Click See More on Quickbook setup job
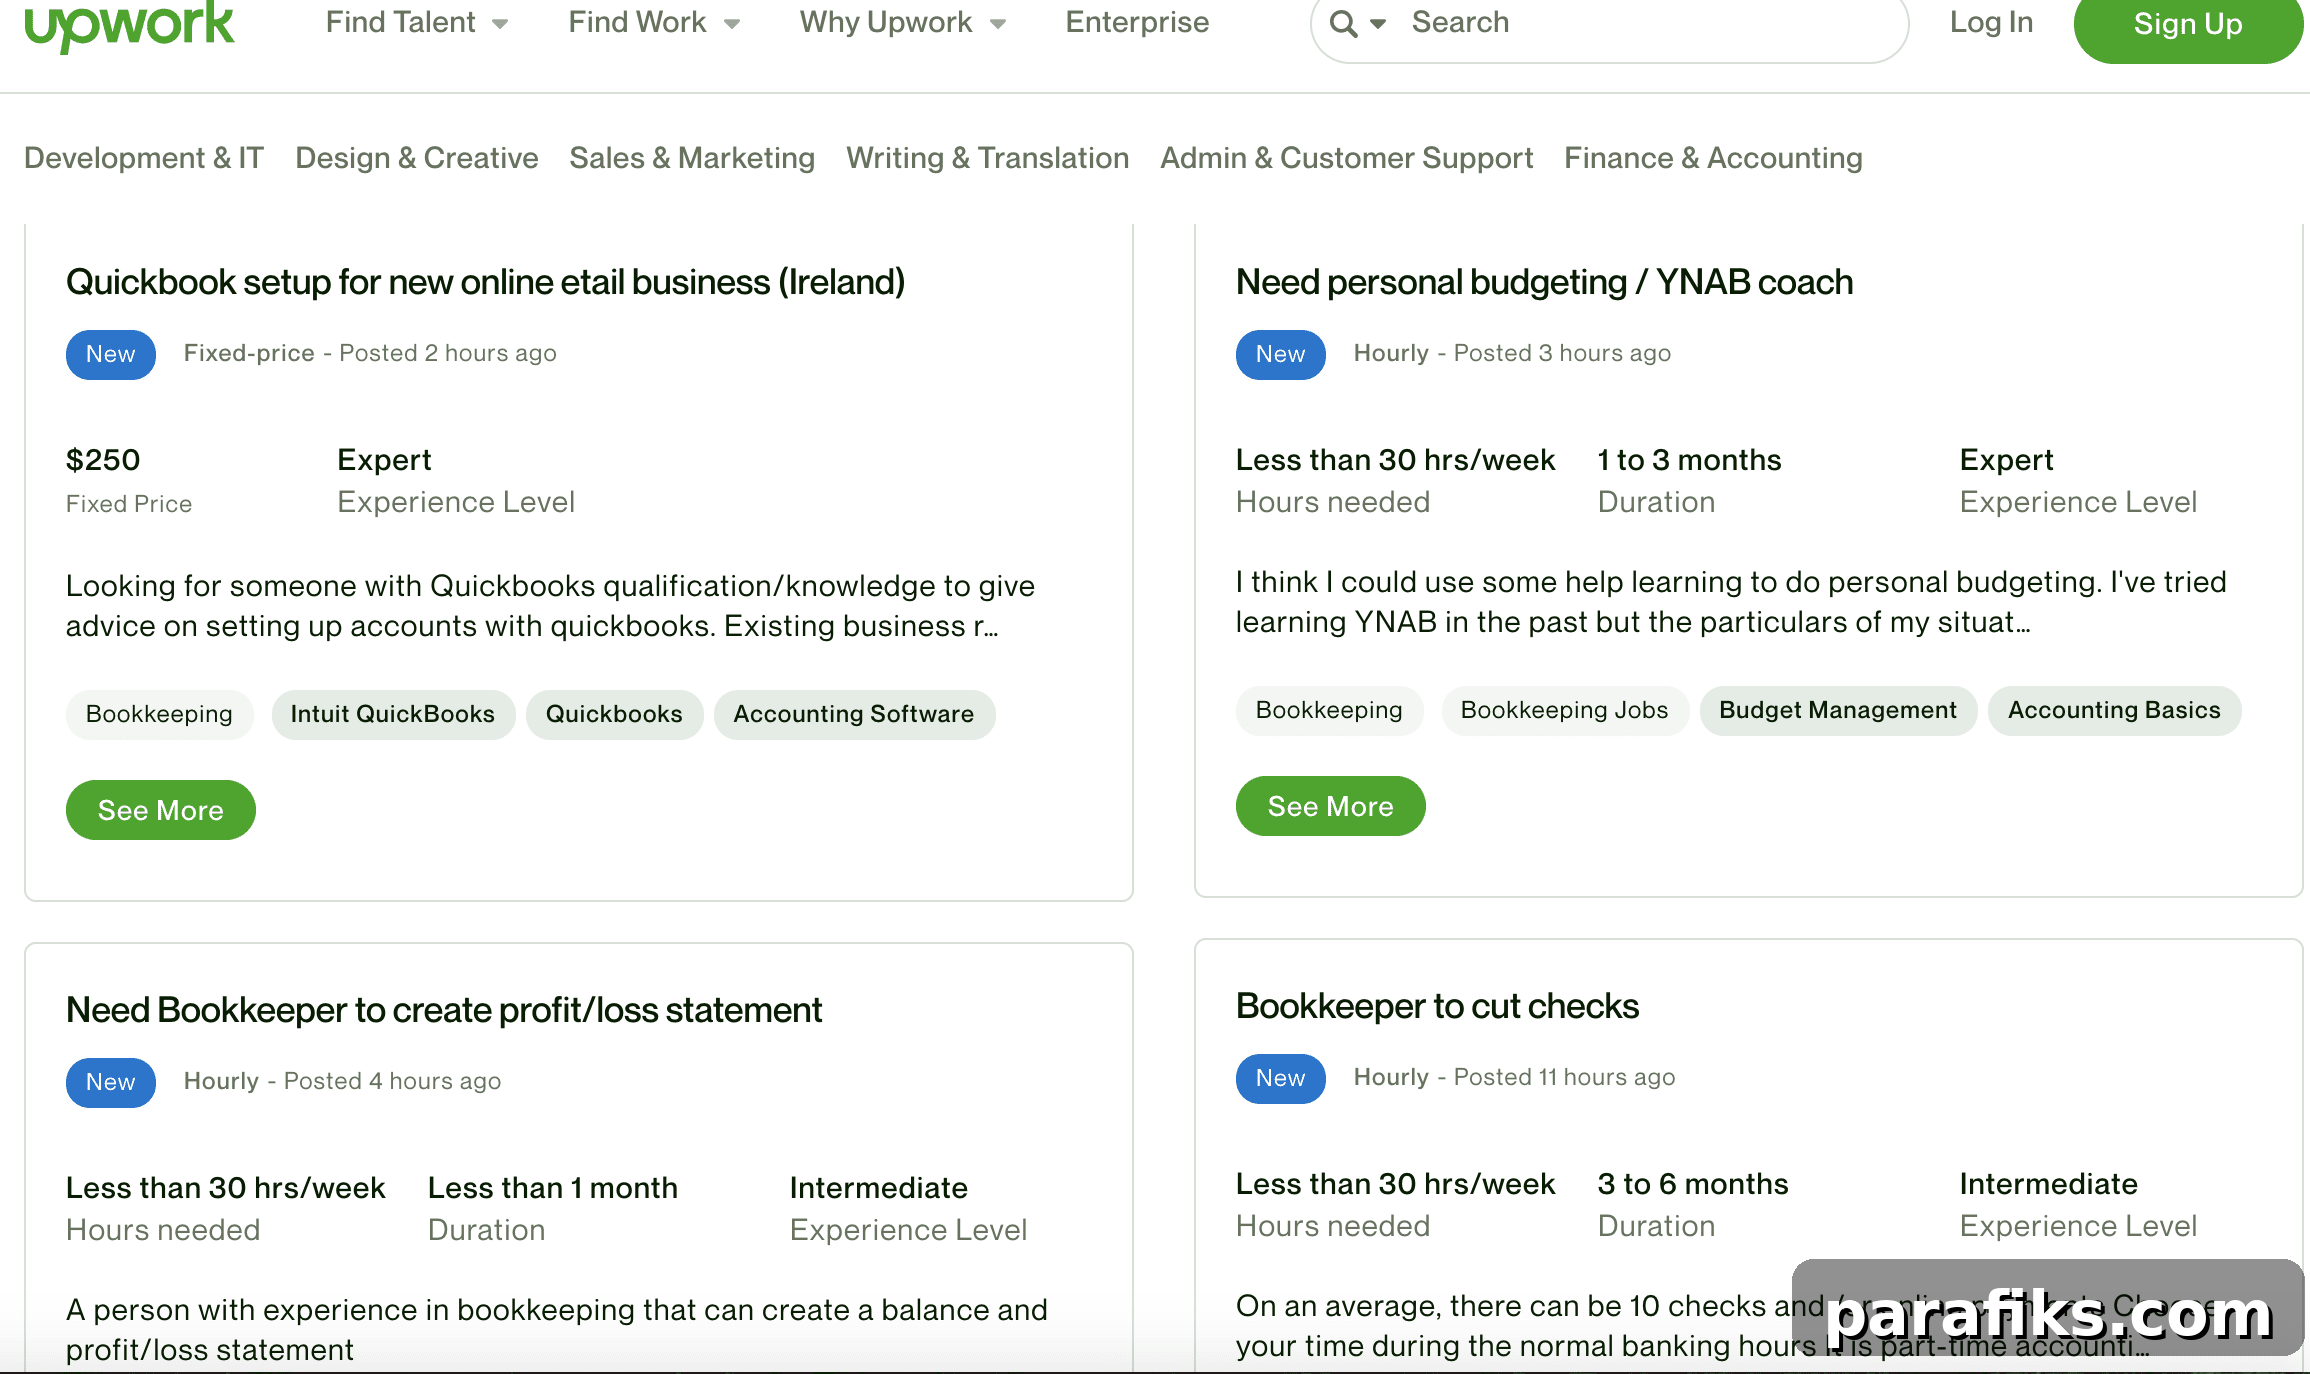This screenshot has height=1374, width=2310. 161,810
